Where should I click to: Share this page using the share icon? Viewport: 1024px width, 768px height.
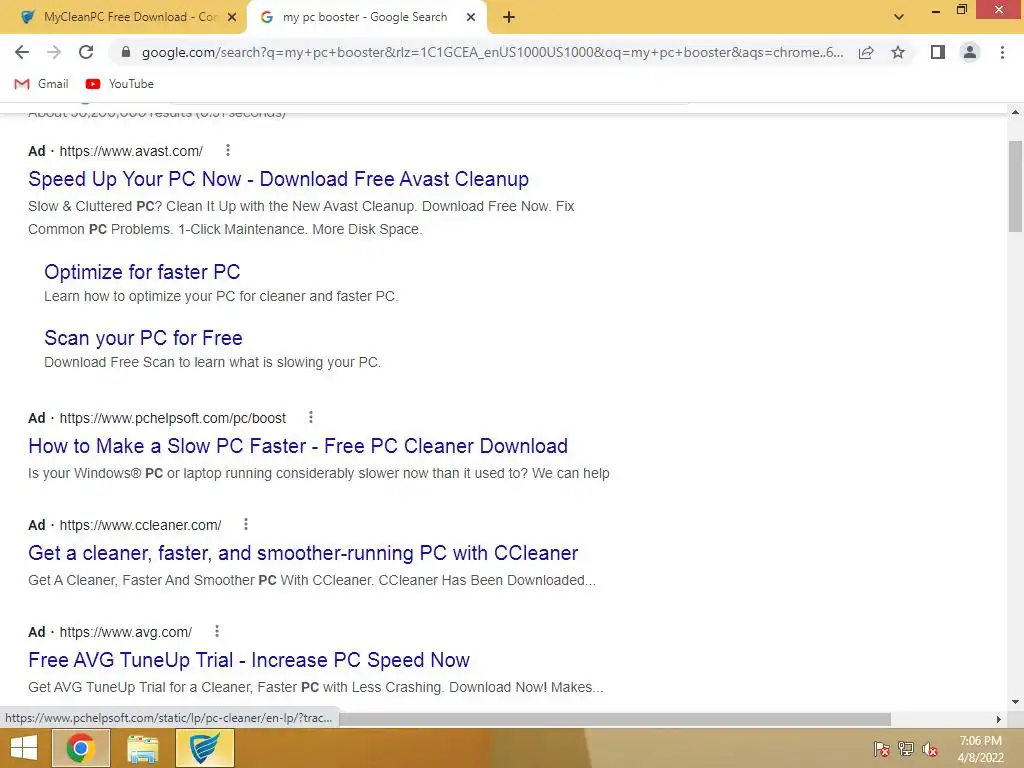point(866,52)
